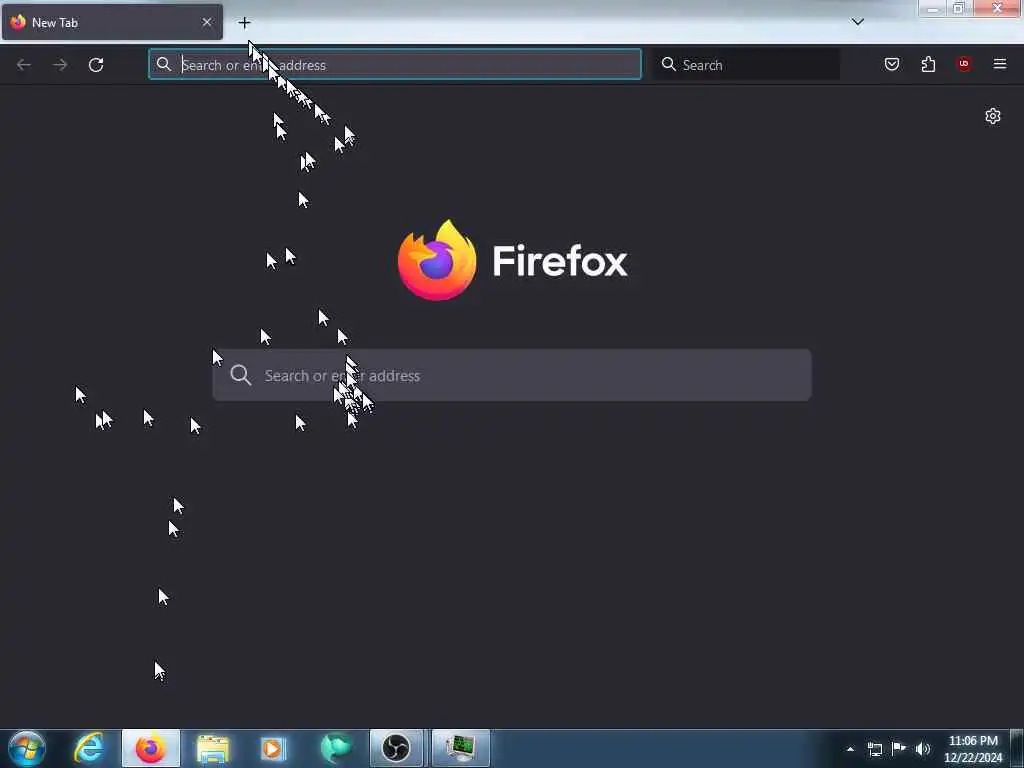Open the Windows Start menu
Screen dimensions: 1024x768
(x=27, y=748)
